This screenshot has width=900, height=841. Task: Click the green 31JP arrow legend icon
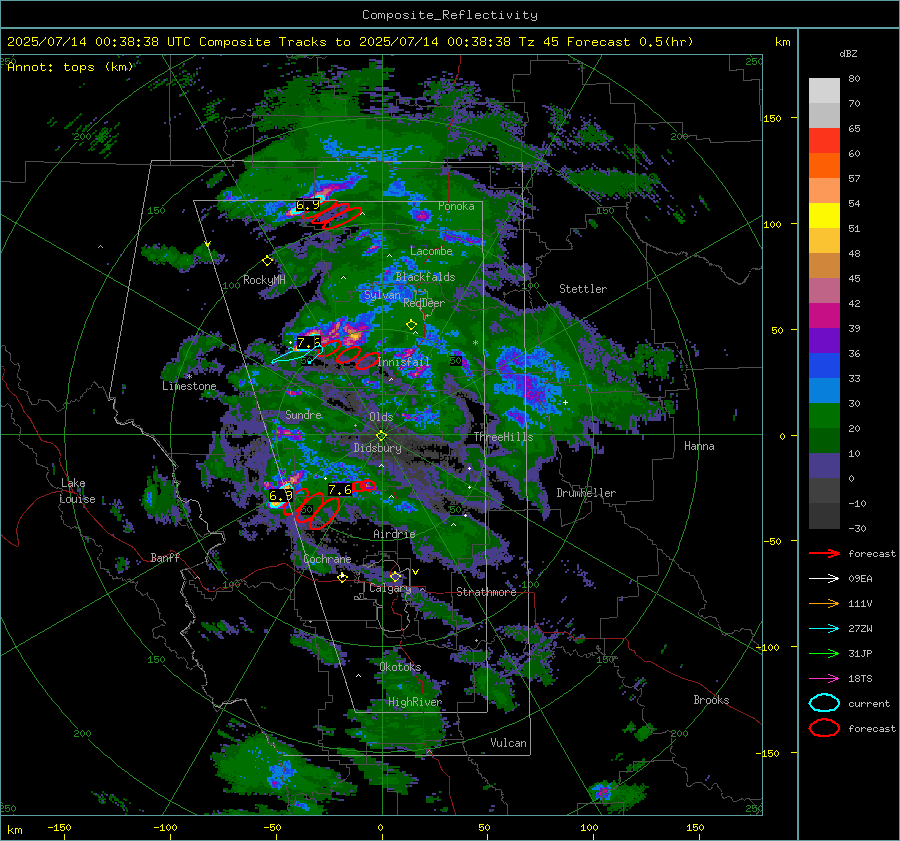pos(824,653)
